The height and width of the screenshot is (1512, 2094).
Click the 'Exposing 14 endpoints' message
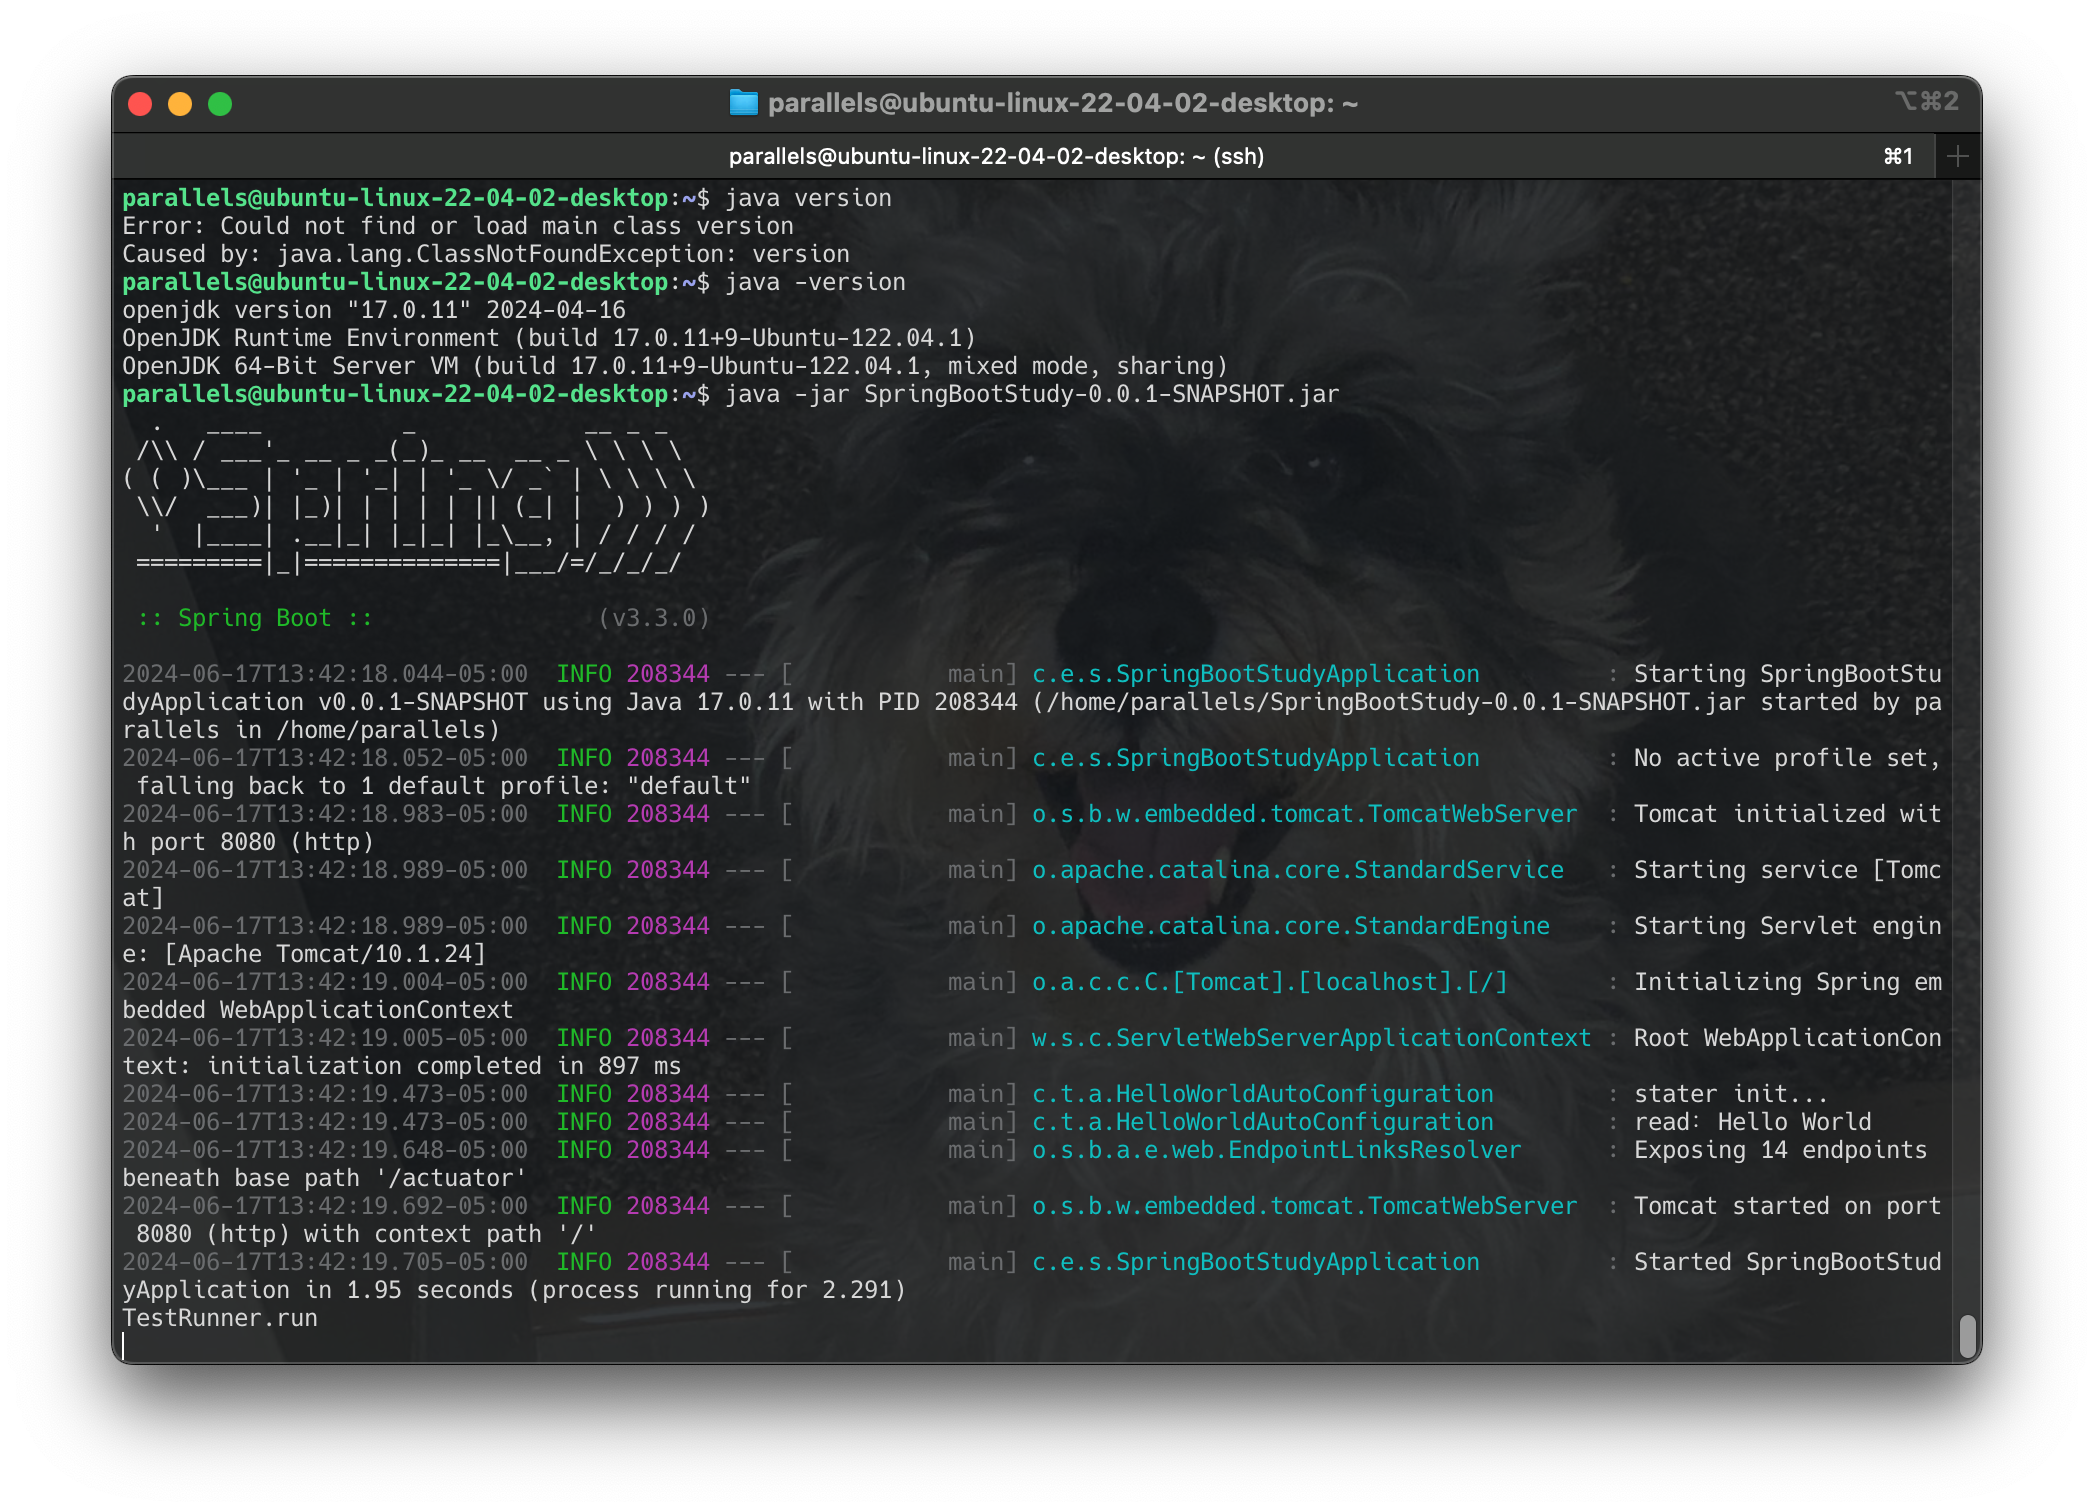1781,1150
